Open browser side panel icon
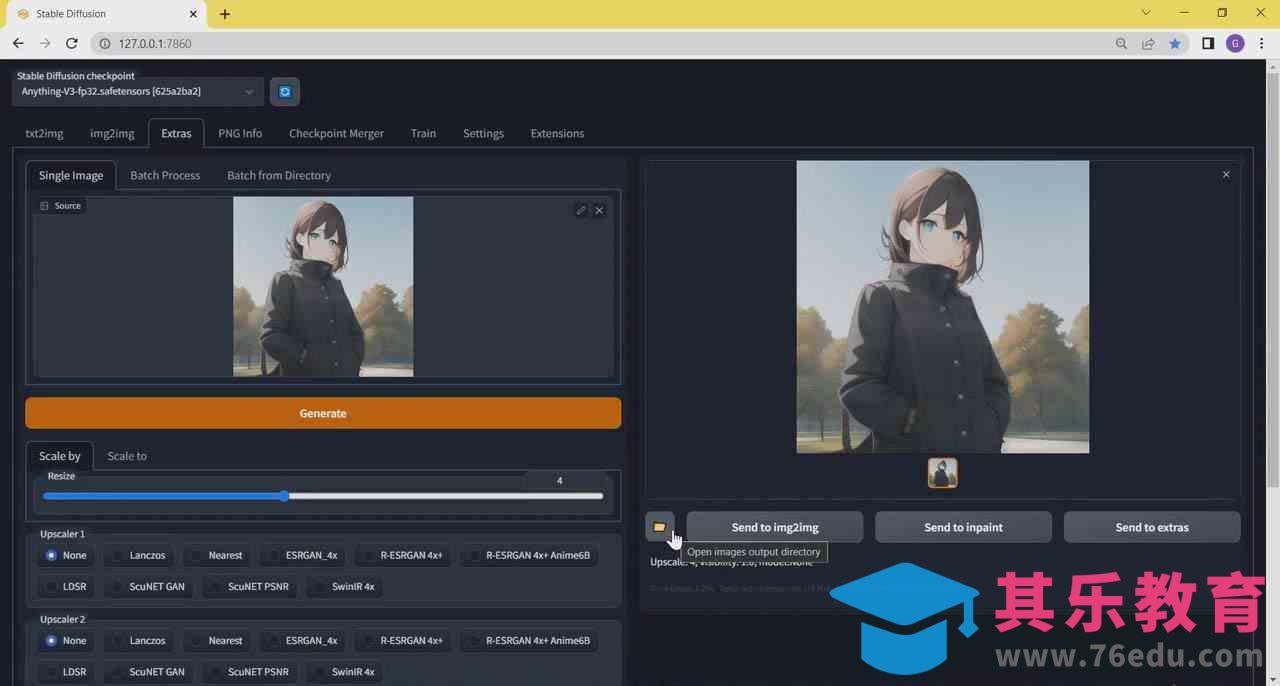Screen dimensions: 1280x686 1208,44
